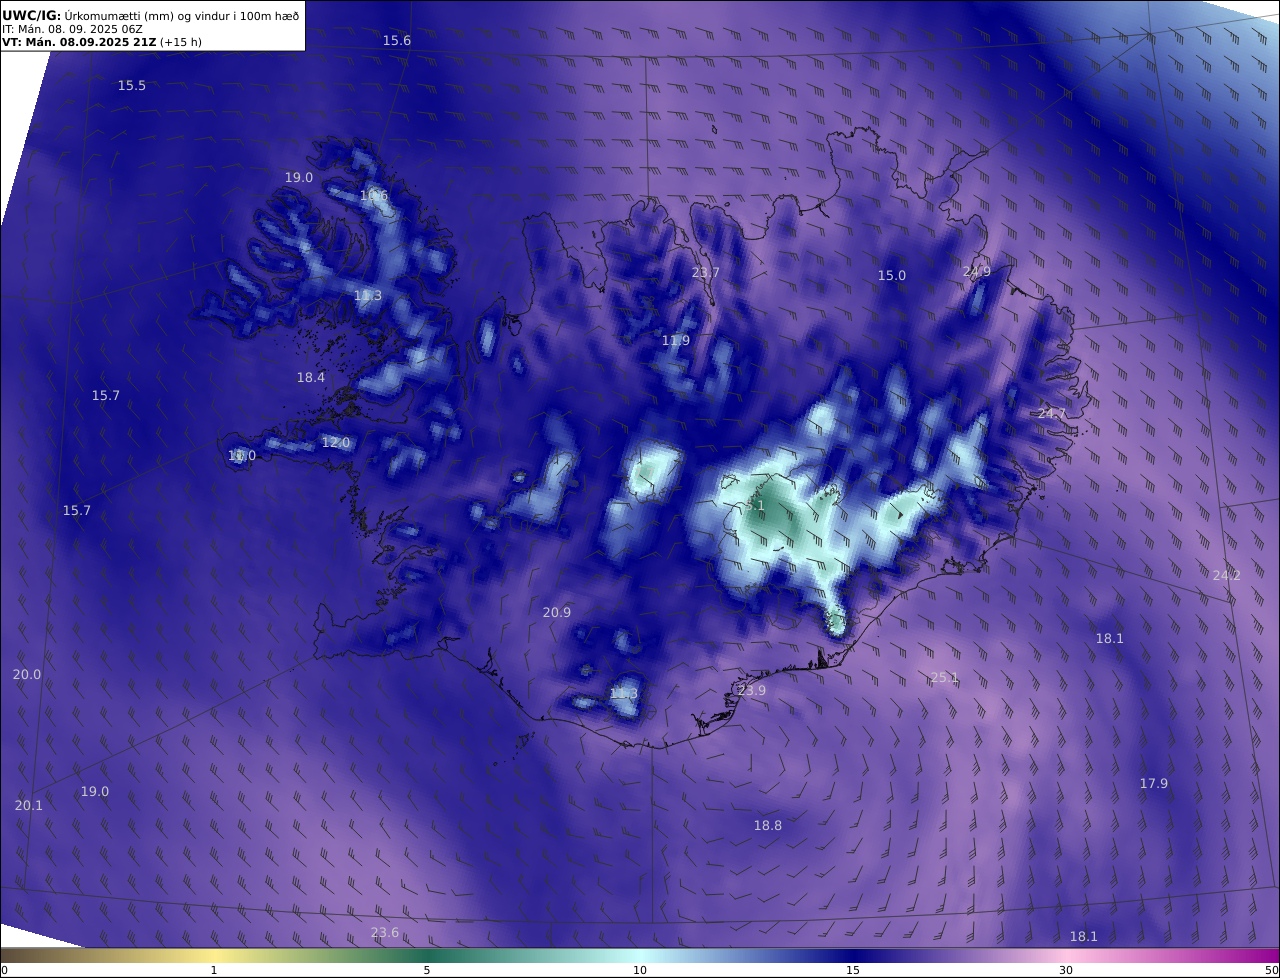Select the 15.6 value label
1280x978 pixels.
(397, 40)
